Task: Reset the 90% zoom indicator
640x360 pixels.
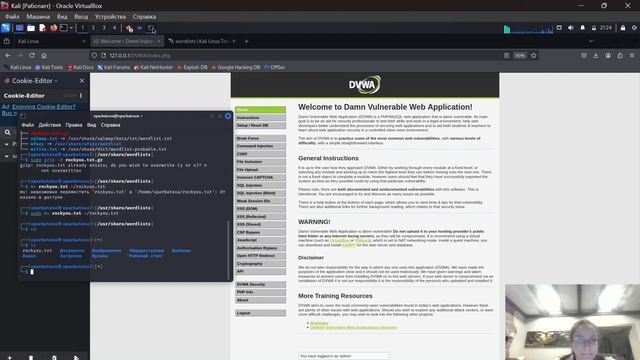Action: pos(520,56)
